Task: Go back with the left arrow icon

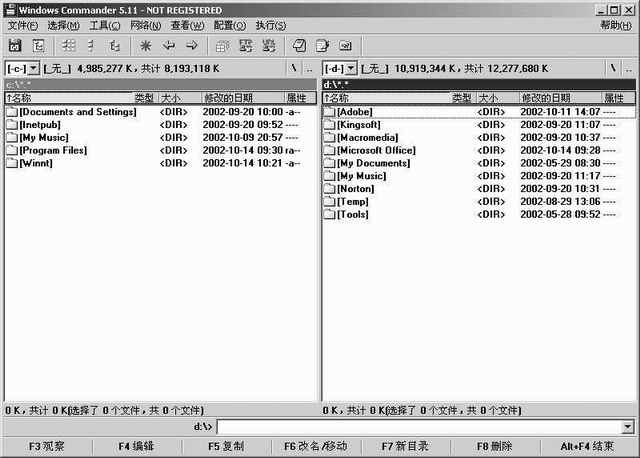Action: pos(169,46)
